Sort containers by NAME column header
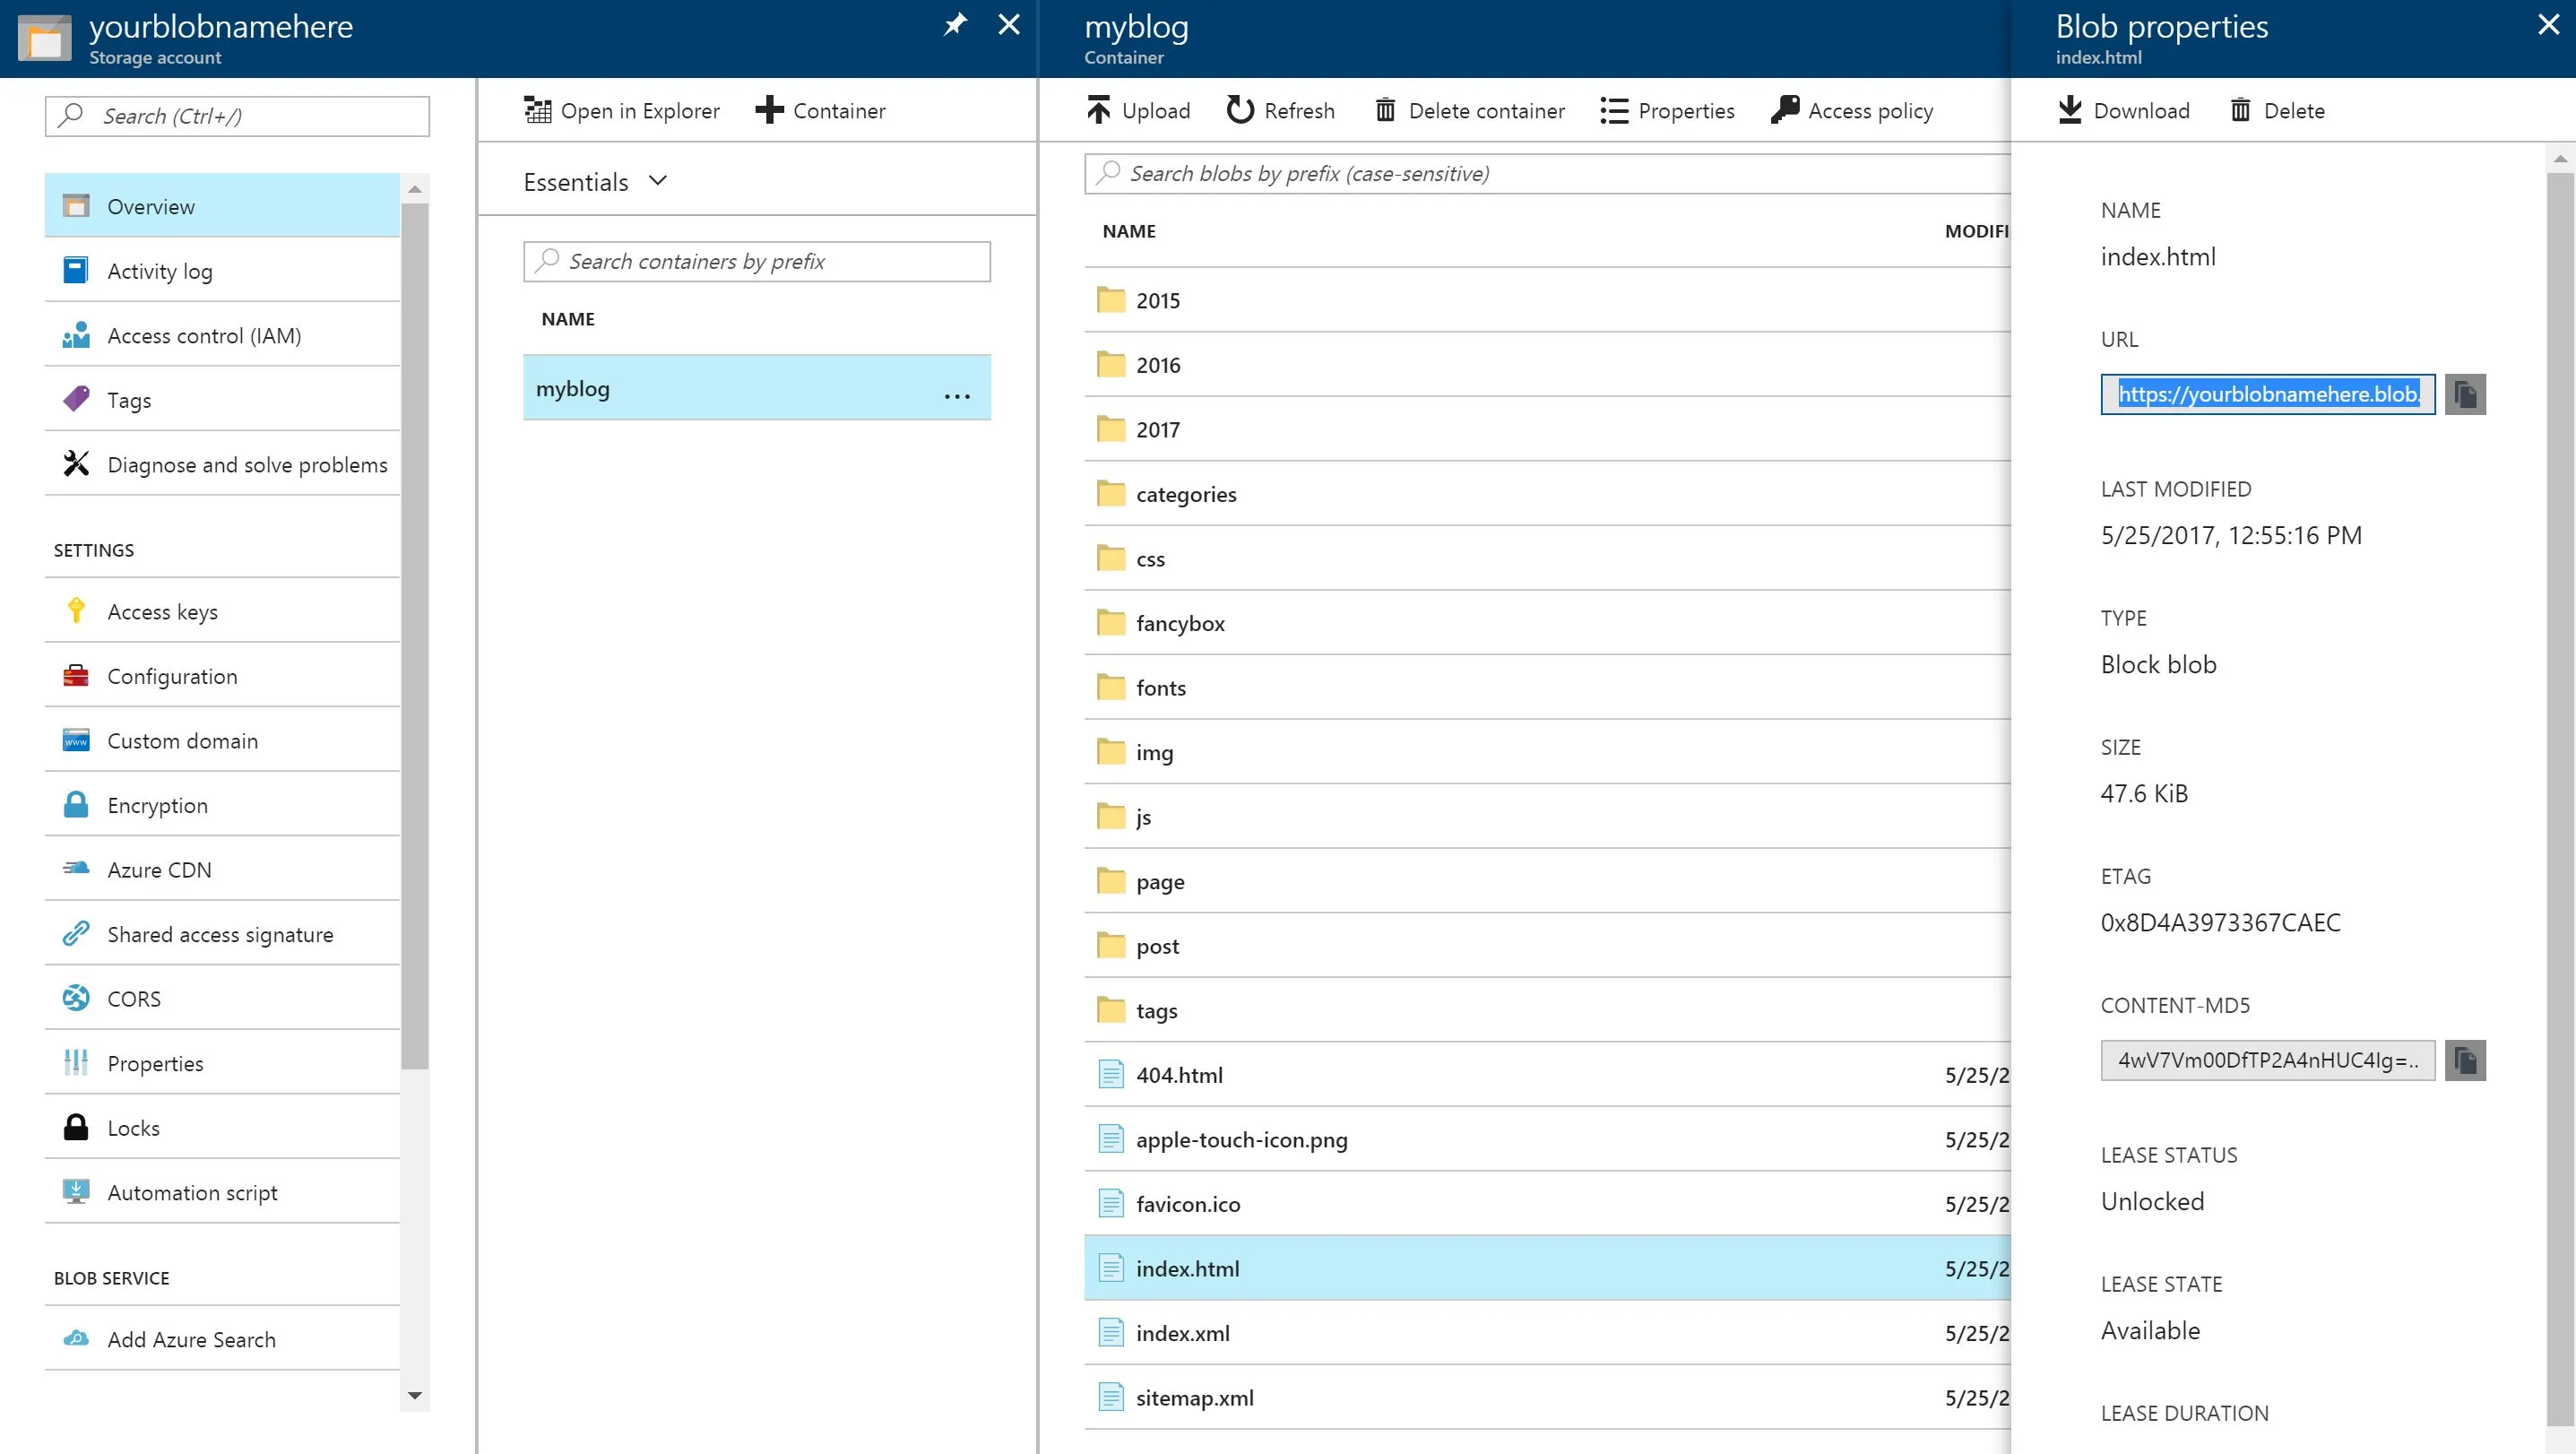Image resolution: width=2576 pixels, height=1454 pixels. coord(567,319)
